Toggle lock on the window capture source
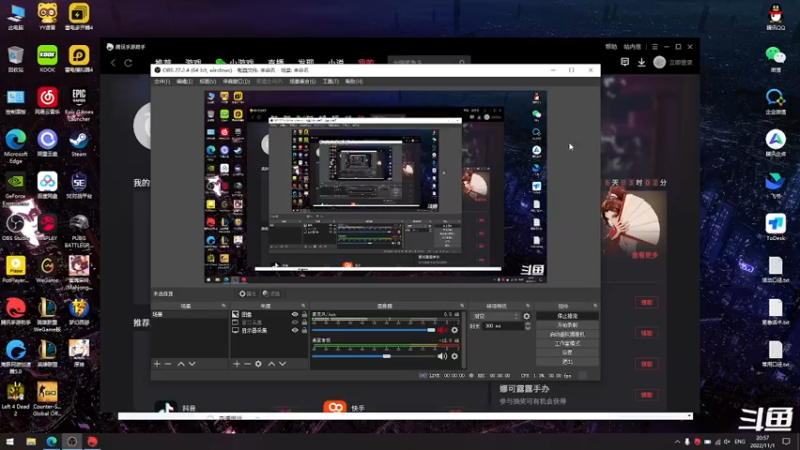This screenshot has height=450, width=800. pyautogui.click(x=304, y=322)
